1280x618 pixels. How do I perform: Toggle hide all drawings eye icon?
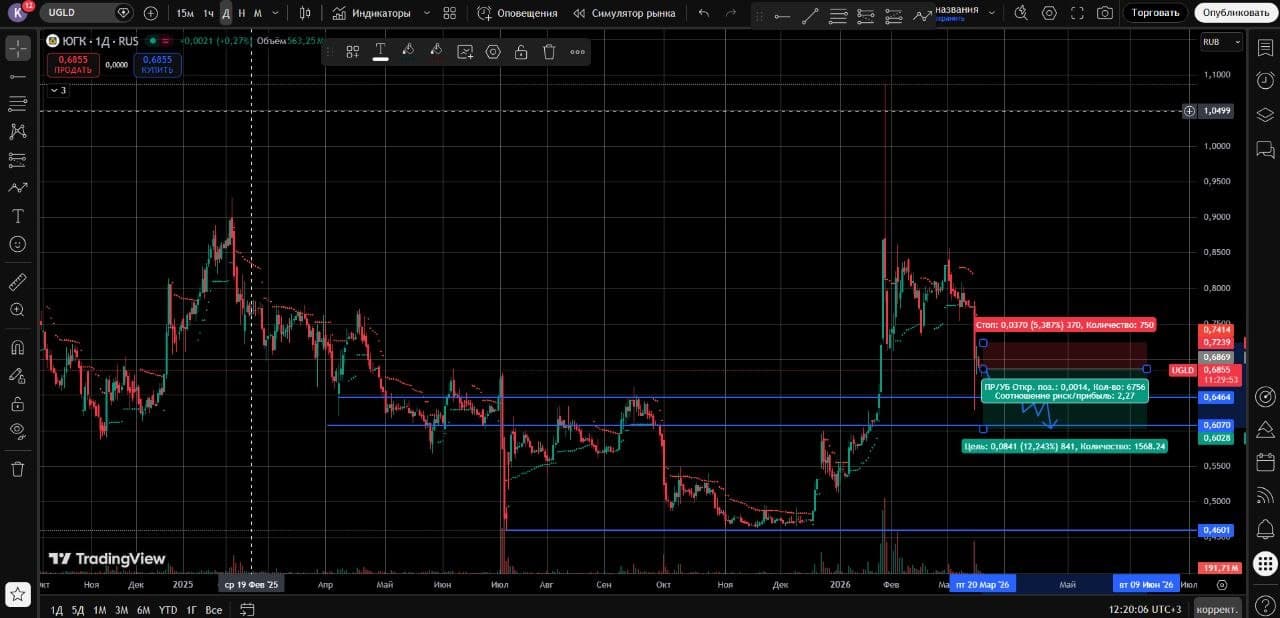pyautogui.click(x=17, y=431)
